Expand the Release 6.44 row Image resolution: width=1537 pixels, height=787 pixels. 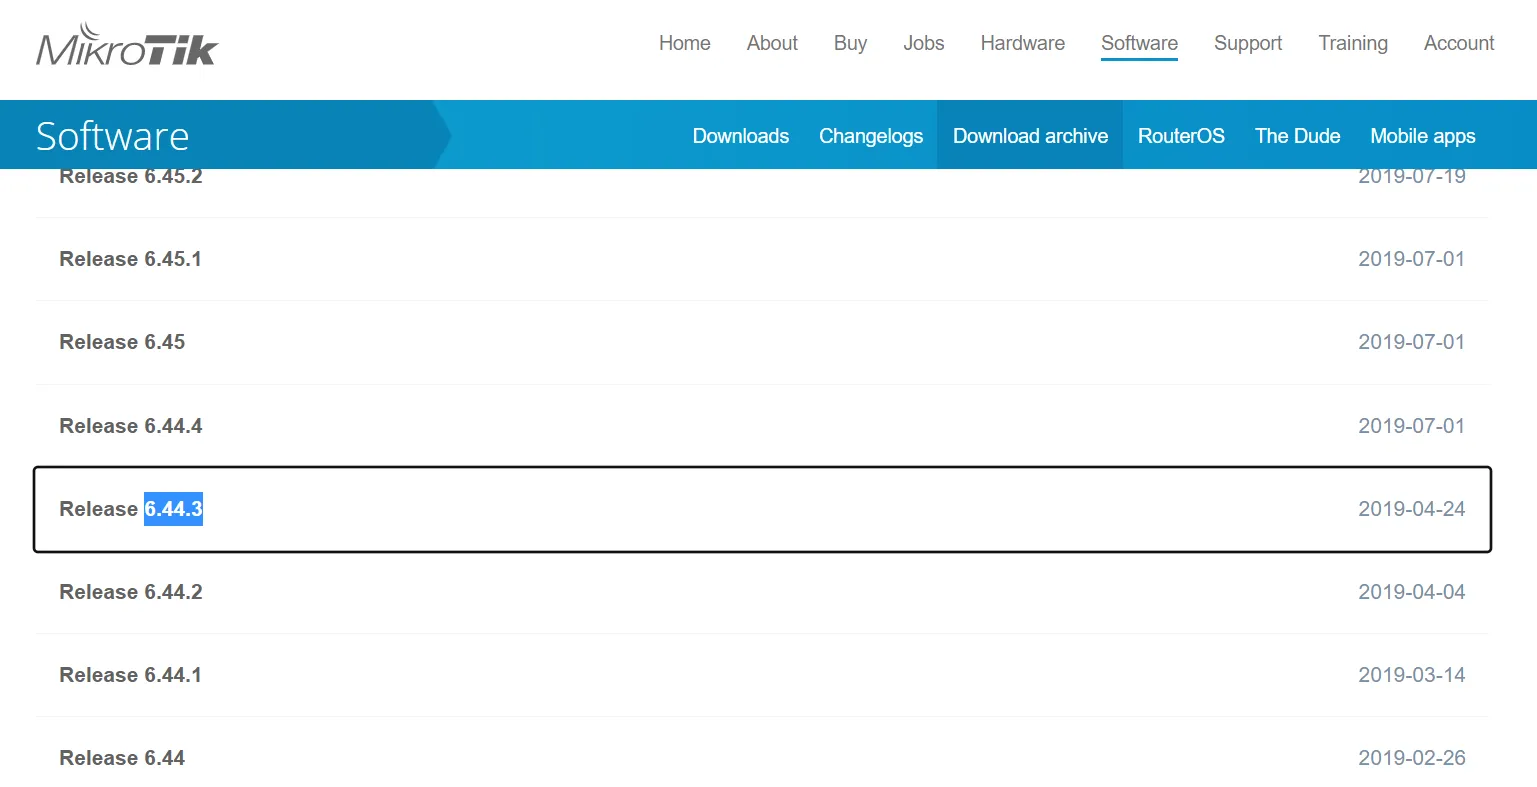click(762, 752)
